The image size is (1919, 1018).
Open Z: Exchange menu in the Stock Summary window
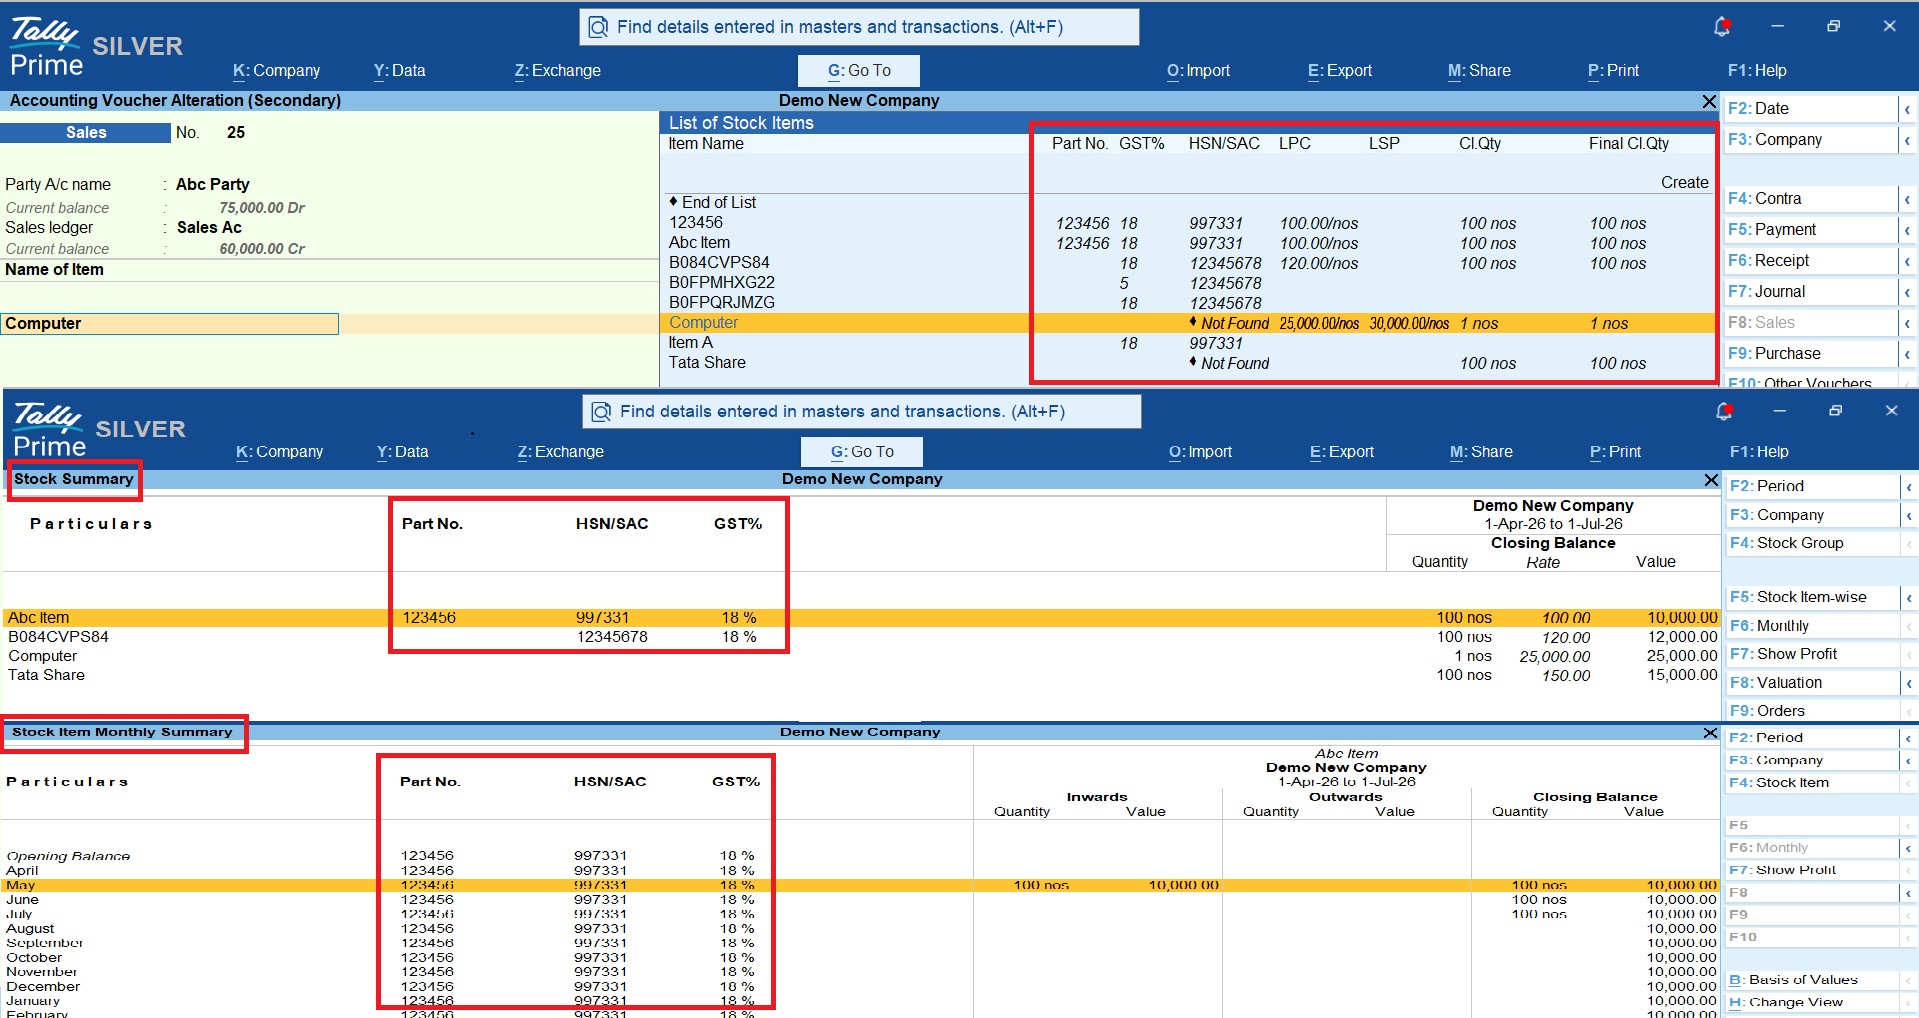(x=561, y=452)
